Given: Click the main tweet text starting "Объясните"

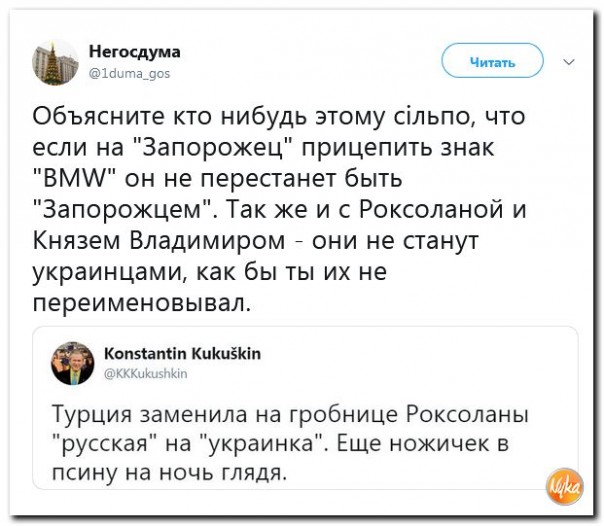Looking at the screenshot, I should pyautogui.click(x=279, y=209).
